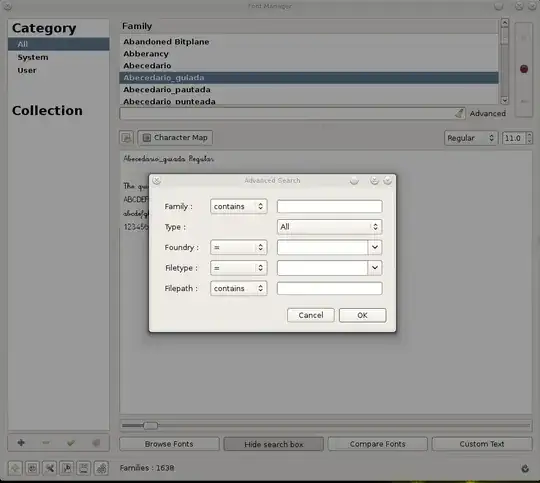This screenshot has height=483, width=540.
Task: Click the Advanced search link
Action: (x=488, y=113)
